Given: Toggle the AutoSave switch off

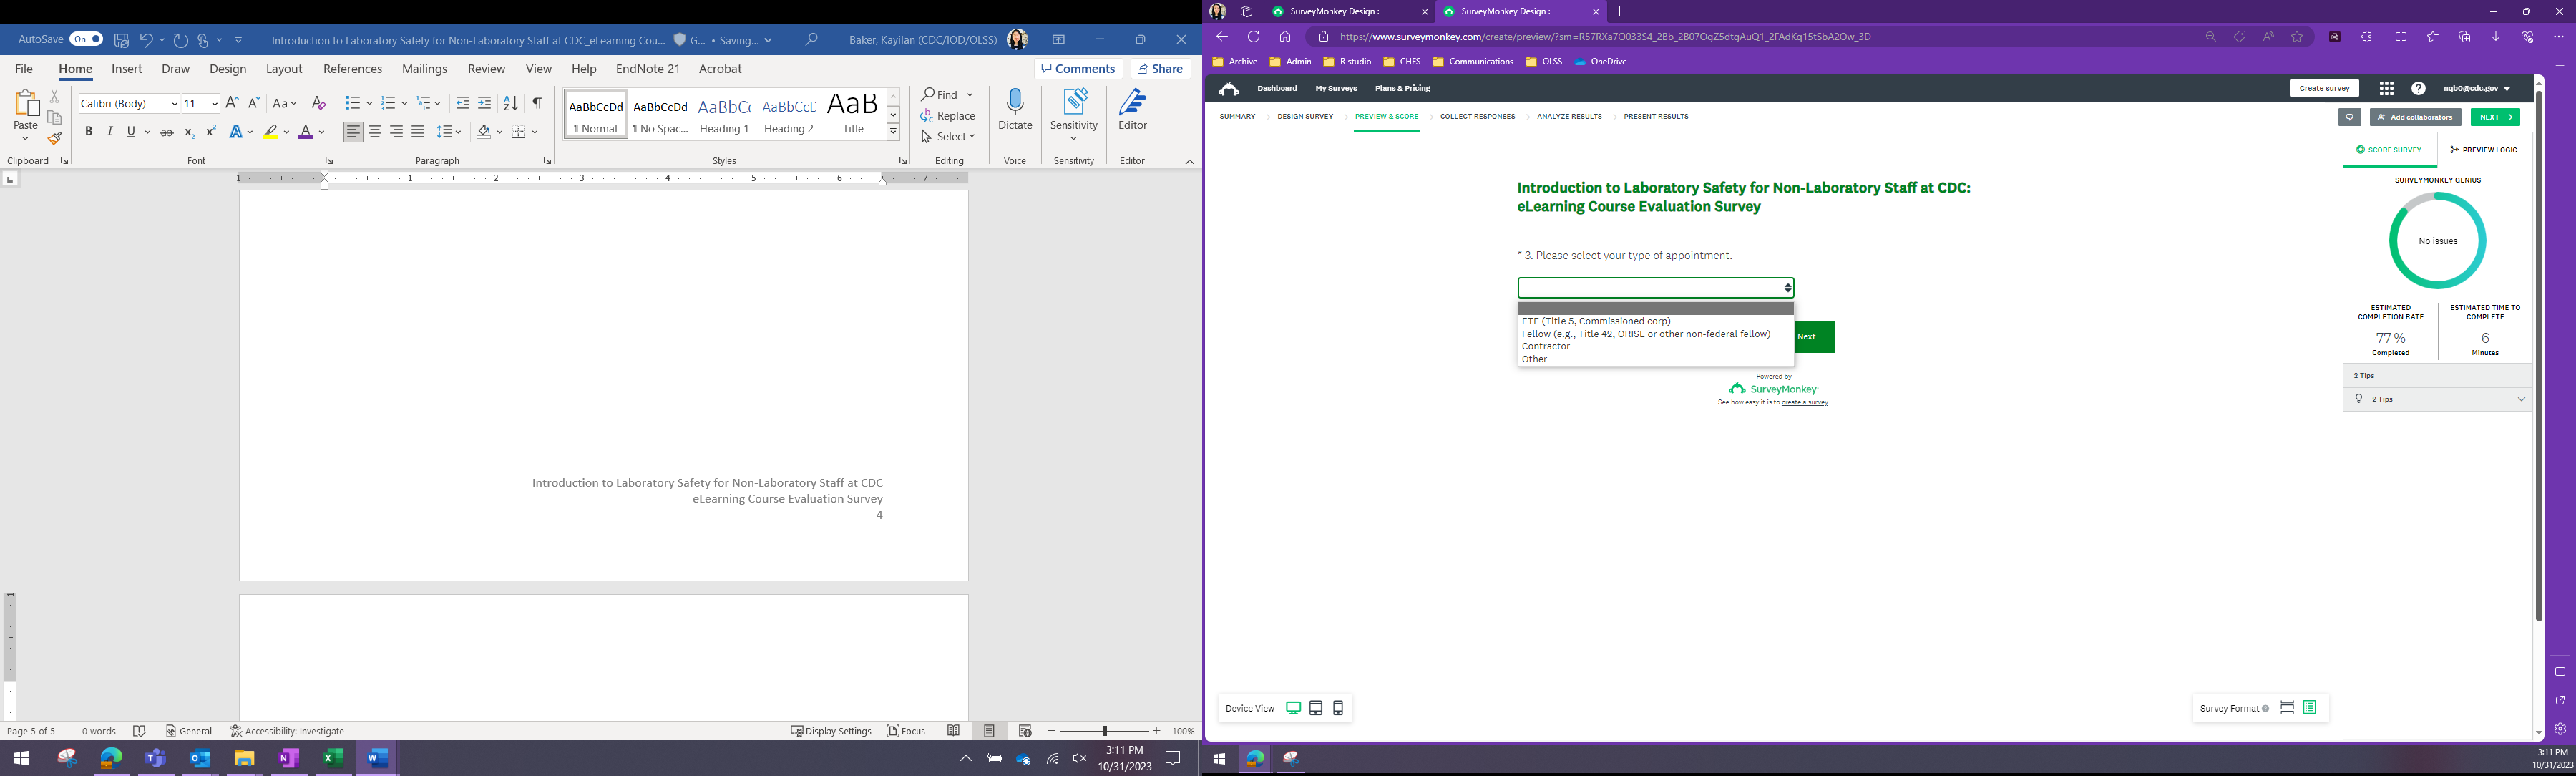Looking at the screenshot, I should [x=86, y=39].
